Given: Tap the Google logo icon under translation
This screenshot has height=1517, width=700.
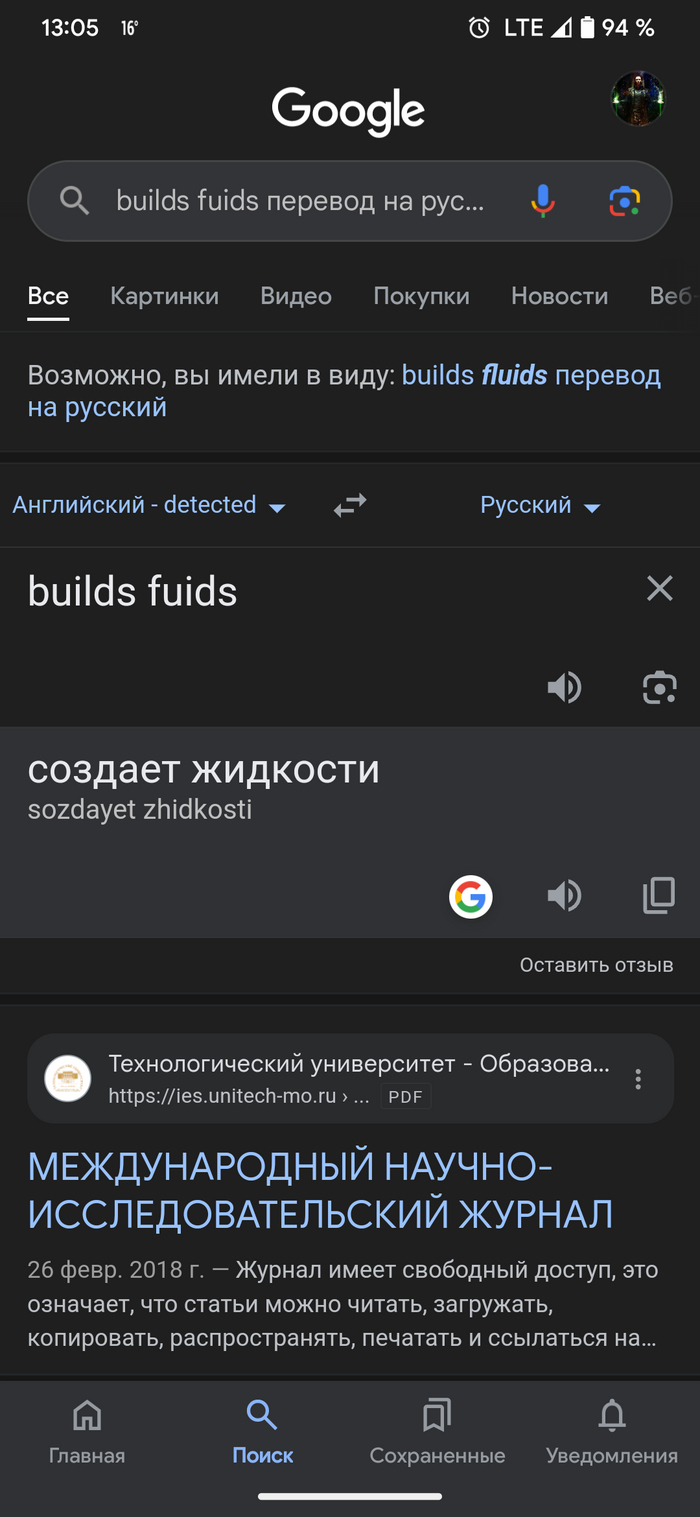Looking at the screenshot, I should (x=471, y=896).
